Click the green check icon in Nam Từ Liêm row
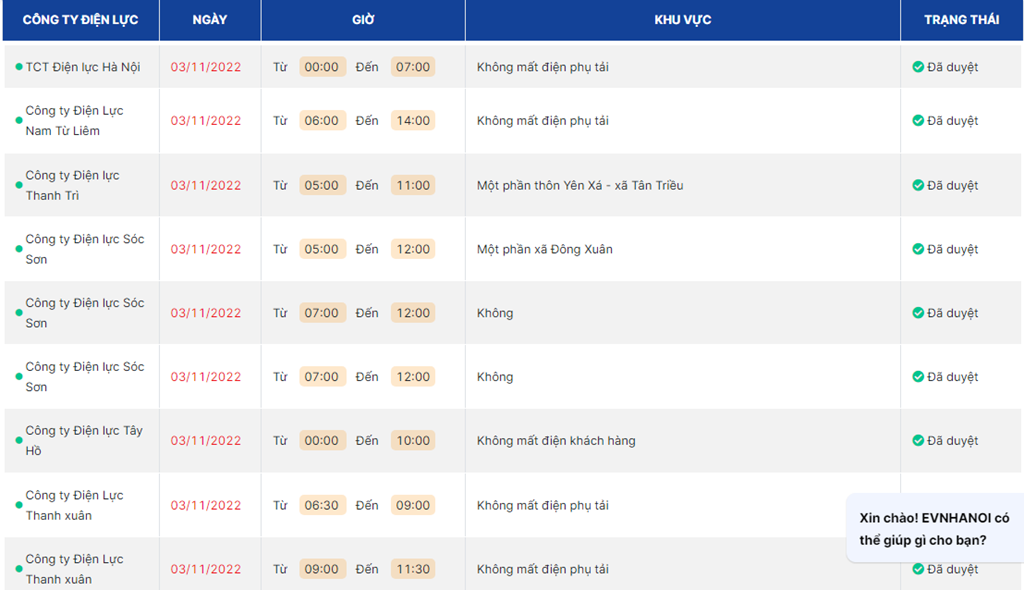The width and height of the screenshot is (1024, 590). 918,120
